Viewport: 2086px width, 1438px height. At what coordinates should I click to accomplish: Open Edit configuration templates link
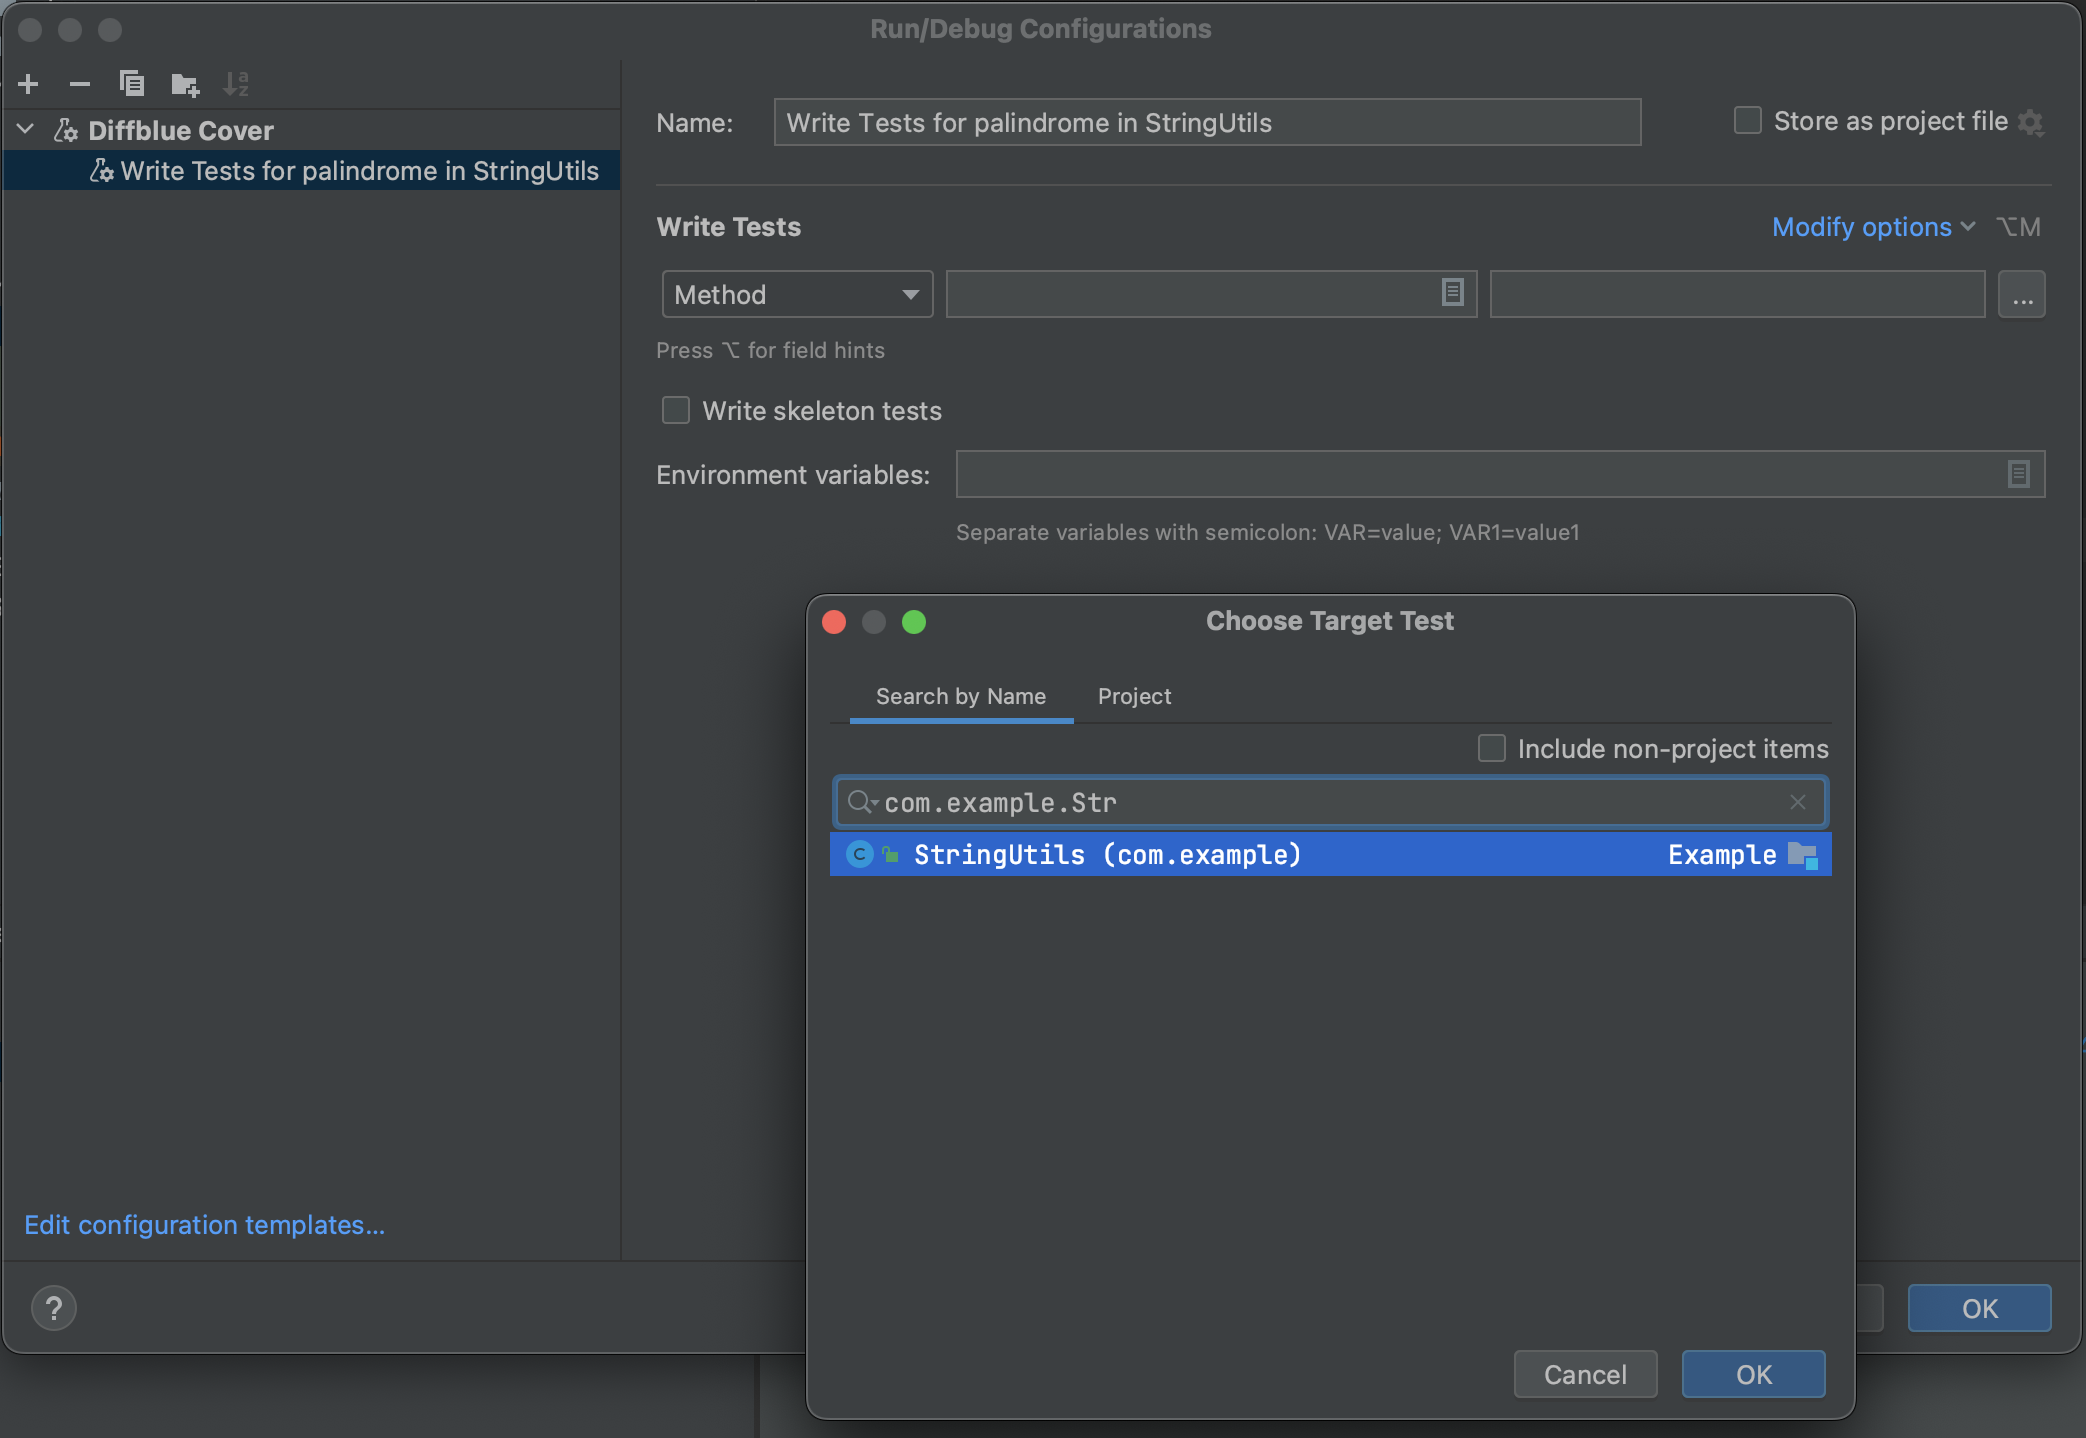tap(204, 1225)
